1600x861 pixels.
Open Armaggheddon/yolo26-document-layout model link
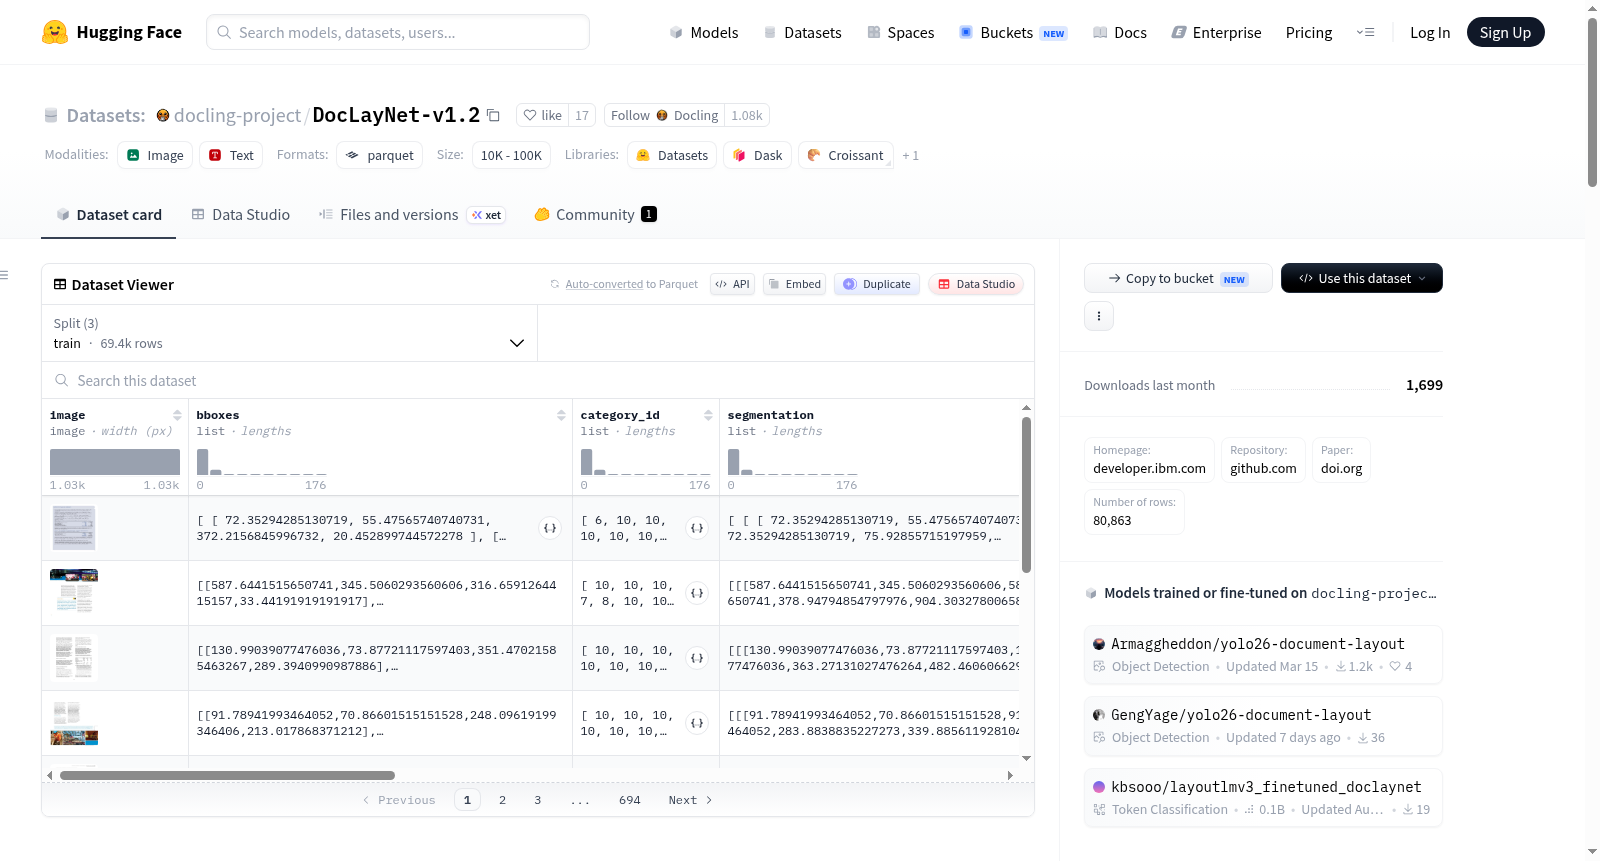pyautogui.click(x=1257, y=644)
